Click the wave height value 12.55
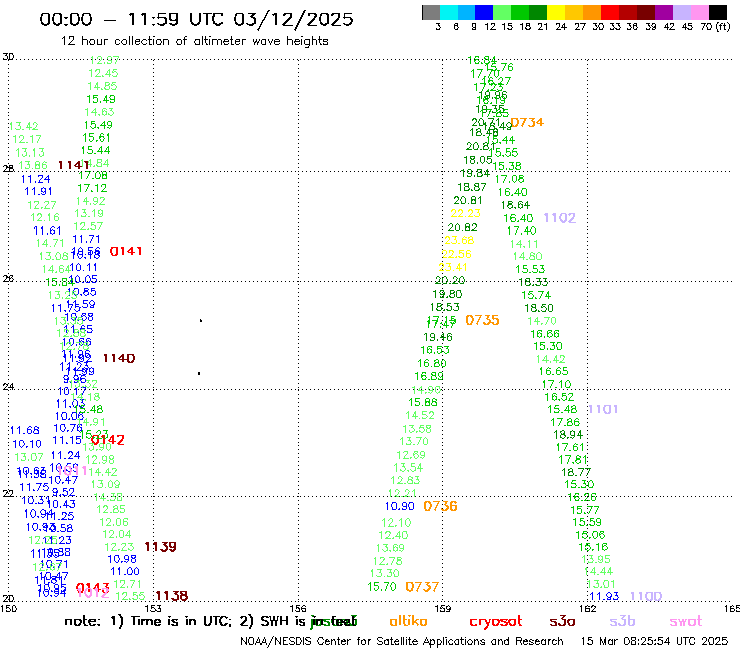This screenshot has height=650, width=740. tap(130, 596)
